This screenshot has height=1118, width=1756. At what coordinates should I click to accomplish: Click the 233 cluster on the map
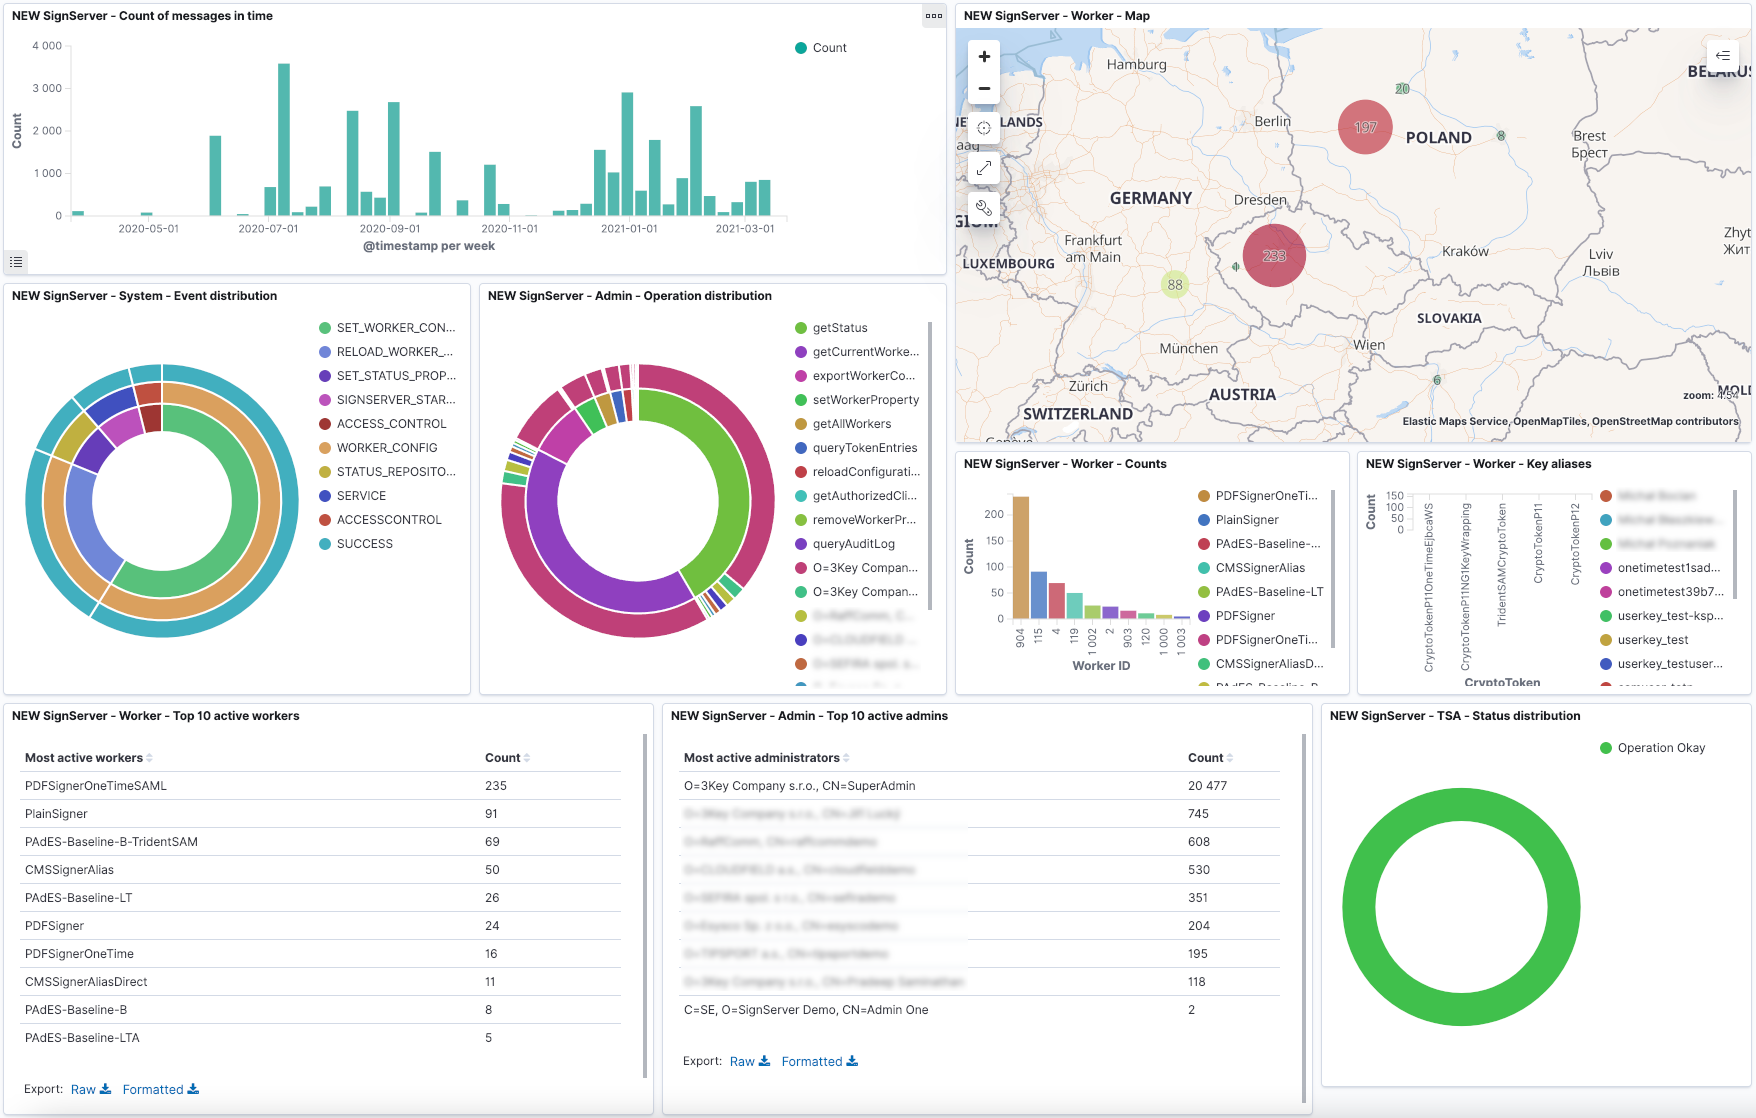point(1274,256)
